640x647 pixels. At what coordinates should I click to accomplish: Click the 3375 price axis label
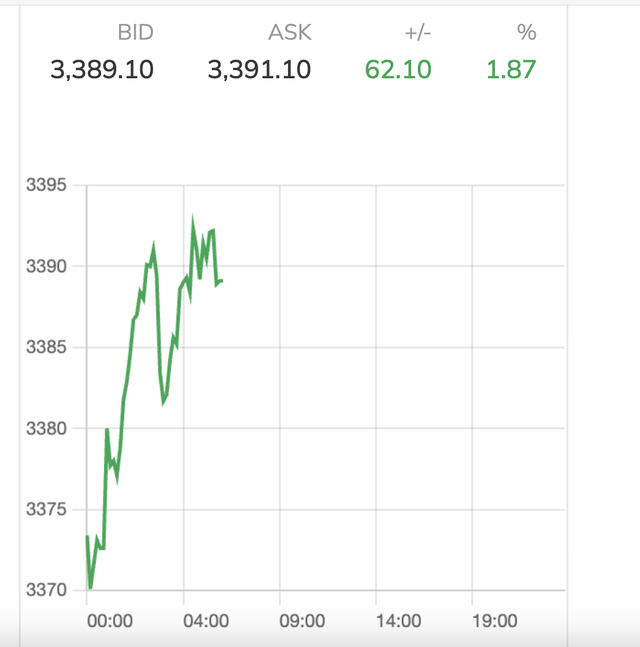point(45,510)
